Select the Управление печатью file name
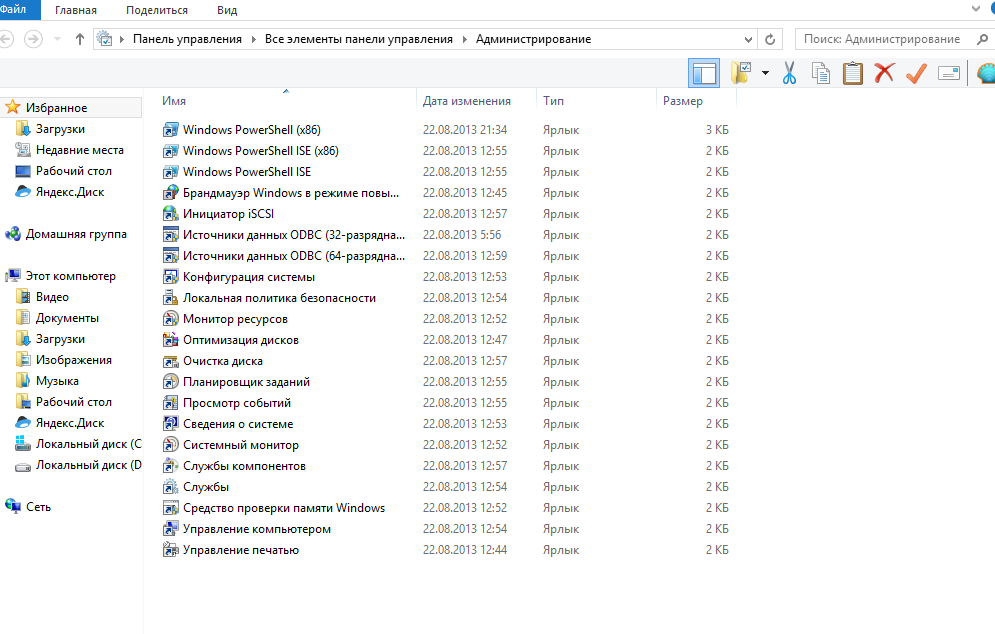 (x=241, y=550)
